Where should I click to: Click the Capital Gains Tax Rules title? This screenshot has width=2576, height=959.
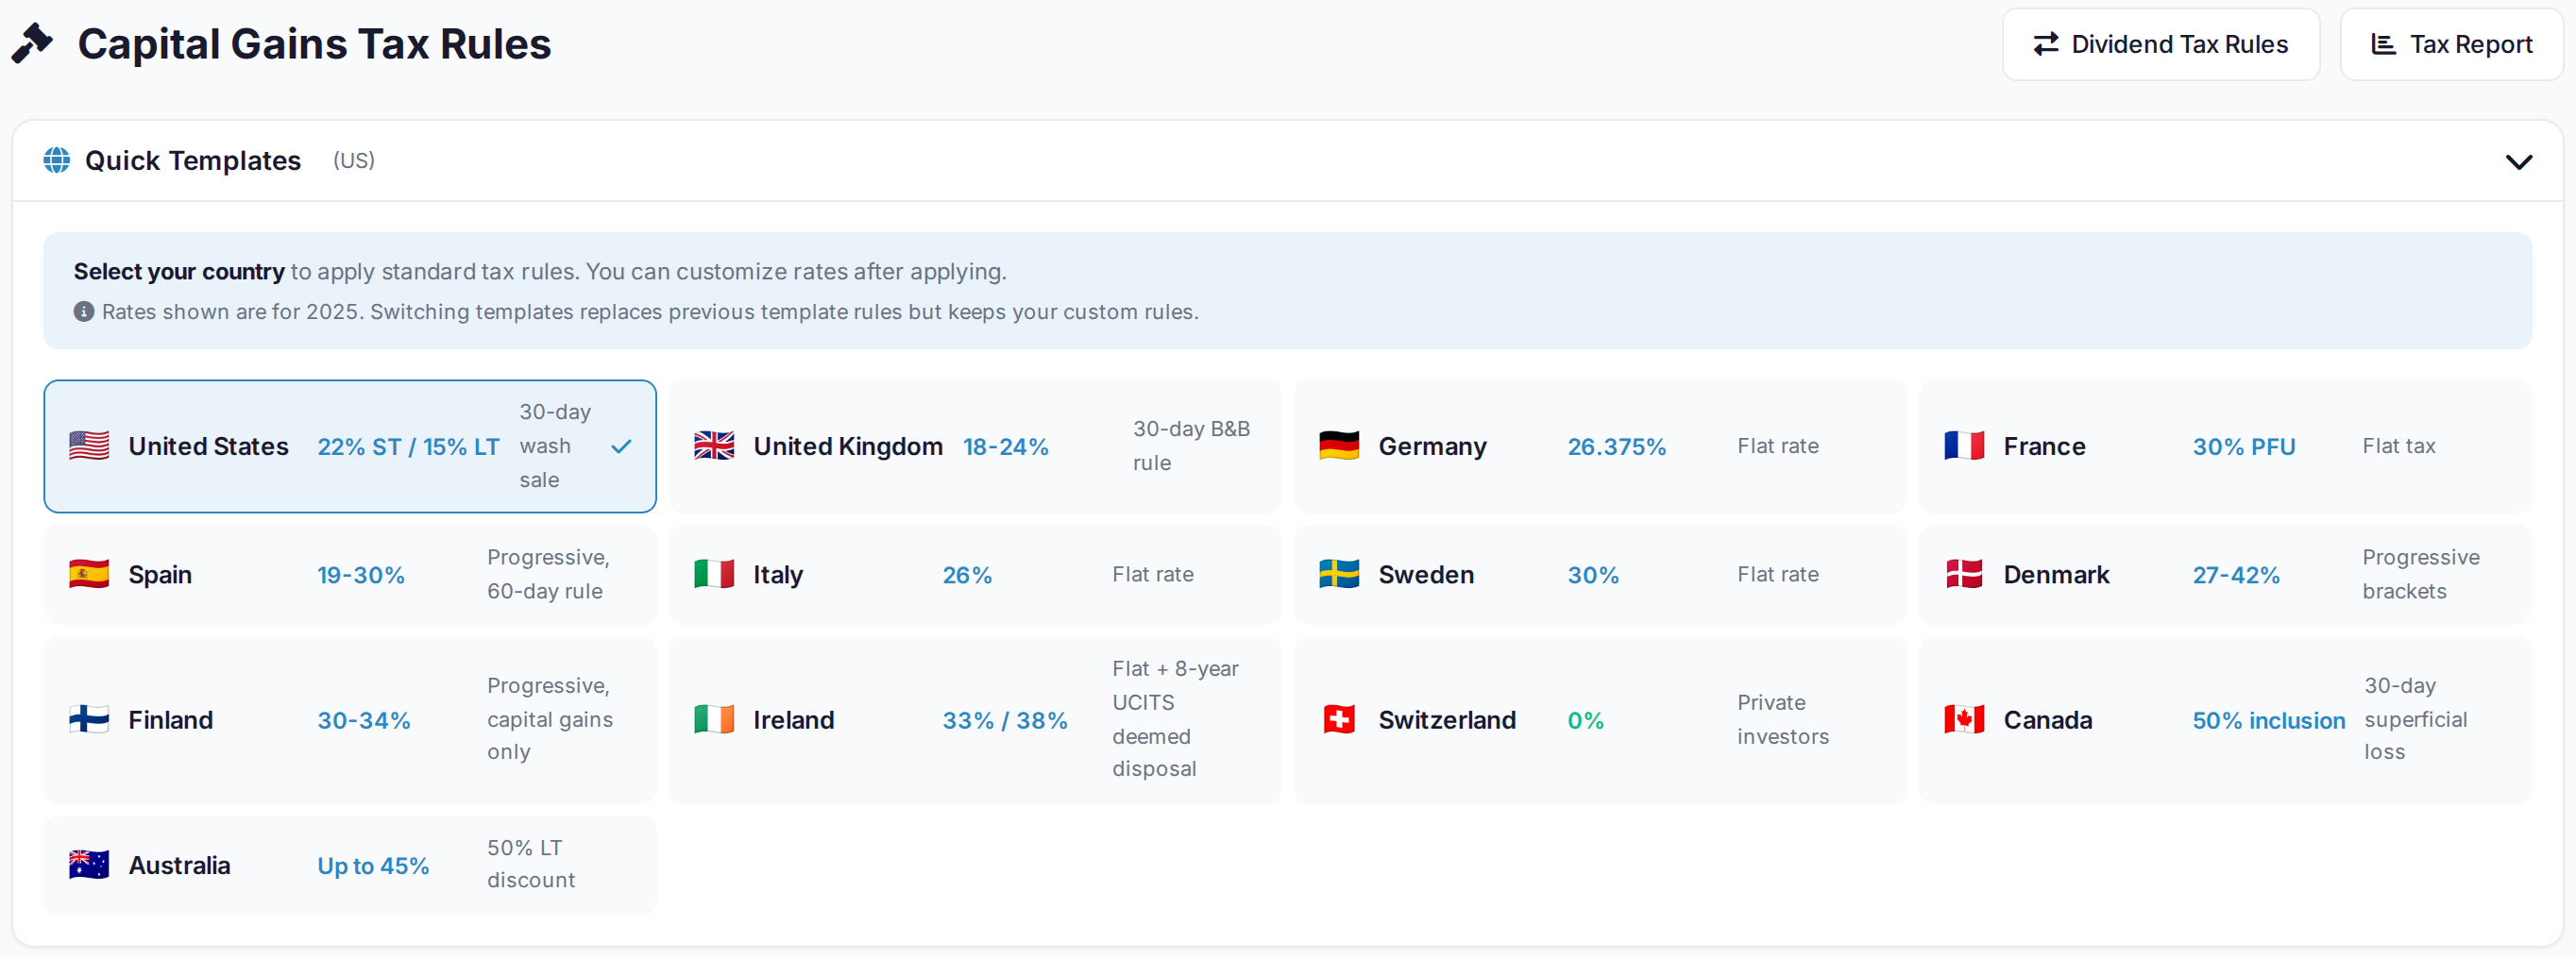(x=314, y=44)
